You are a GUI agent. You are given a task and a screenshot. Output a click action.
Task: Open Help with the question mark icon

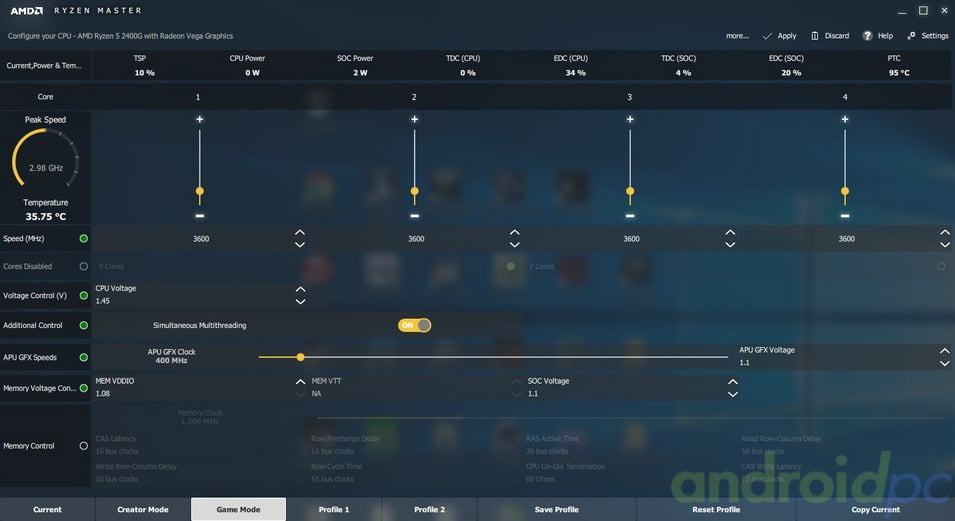point(868,36)
